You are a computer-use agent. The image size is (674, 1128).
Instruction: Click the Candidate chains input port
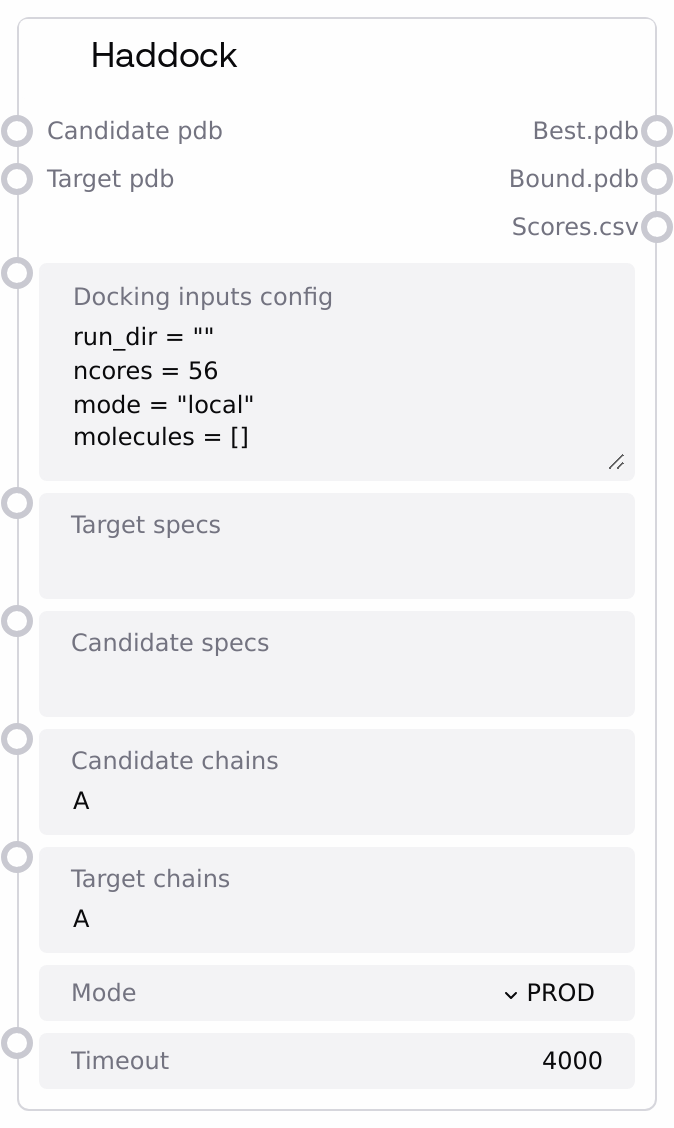17,739
